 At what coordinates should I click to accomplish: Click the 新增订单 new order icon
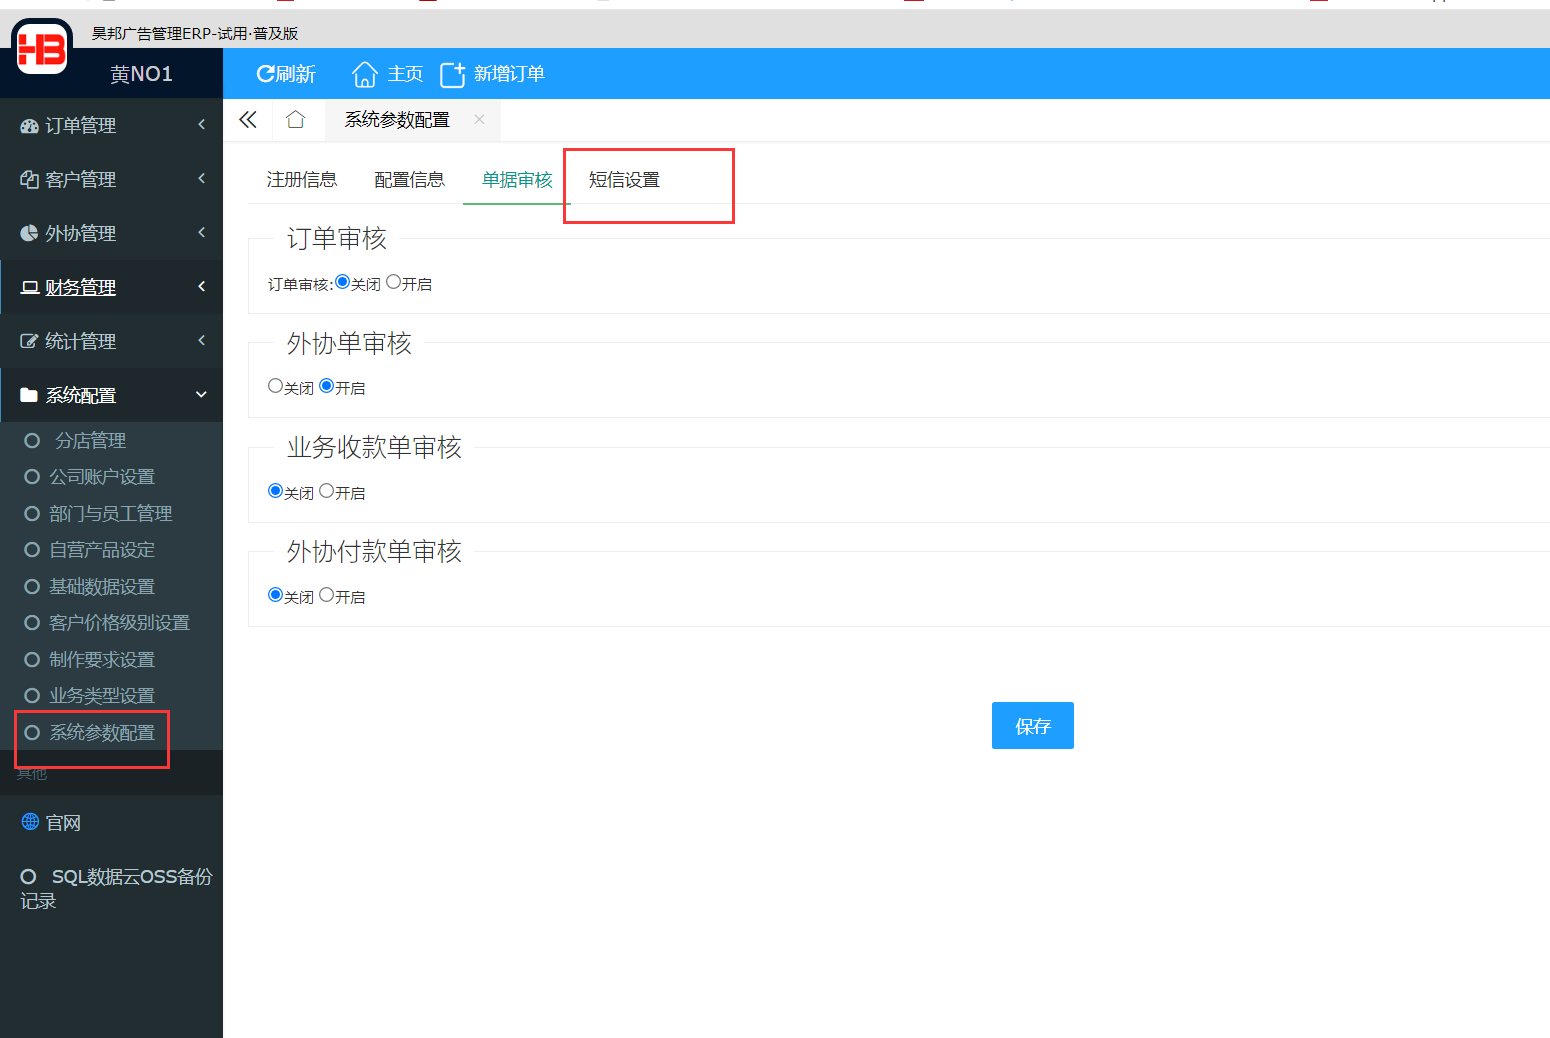pos(453,74)
